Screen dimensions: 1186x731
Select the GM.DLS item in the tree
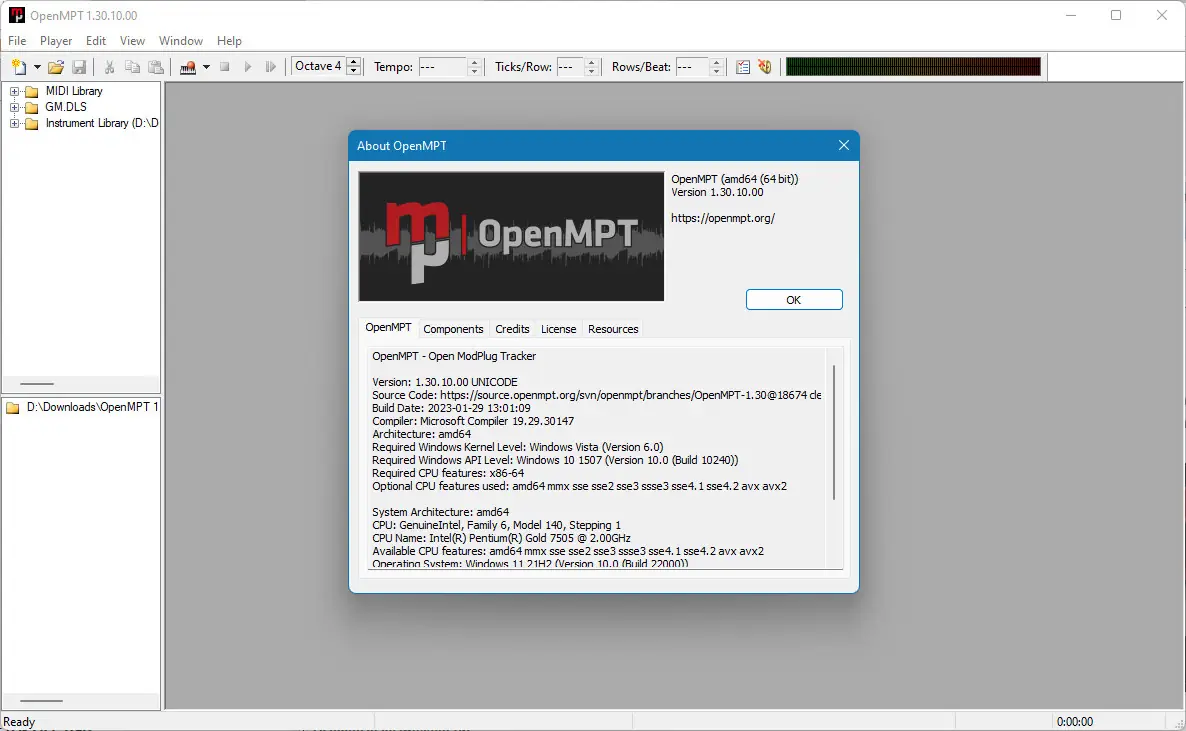(66, 107)
